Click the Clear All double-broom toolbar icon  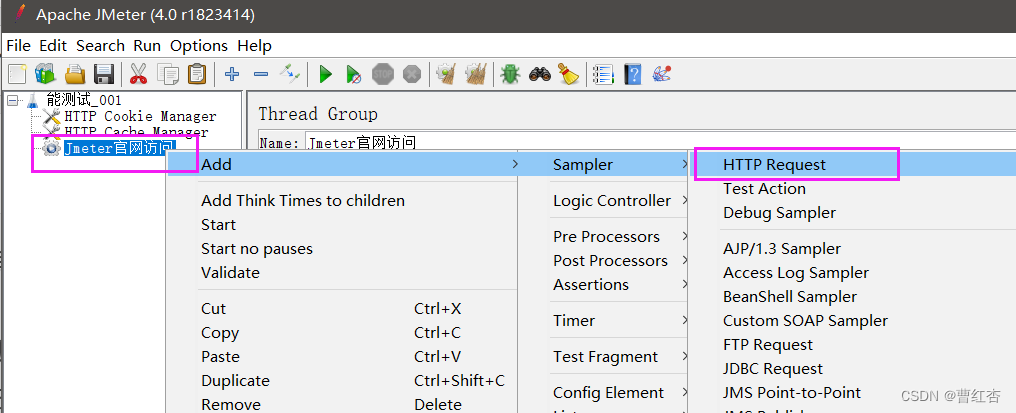point(476,74)
